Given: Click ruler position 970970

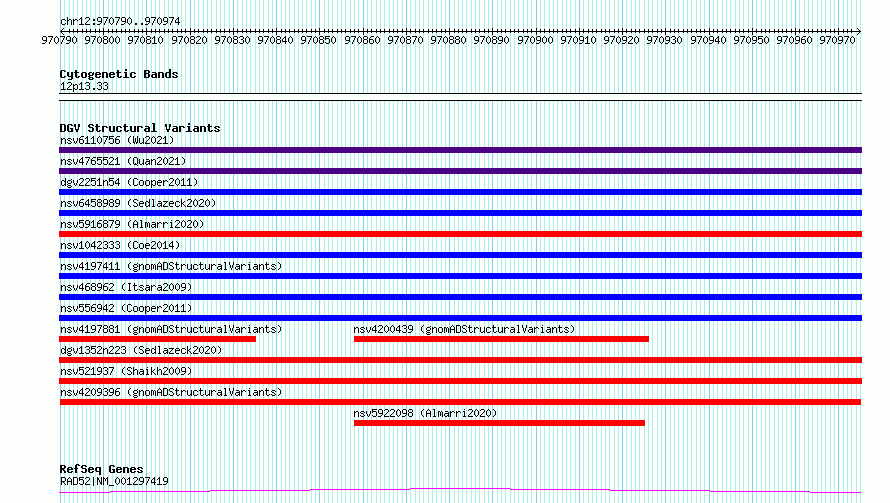Looking at the screenshot, I should [x=838, y=40].
